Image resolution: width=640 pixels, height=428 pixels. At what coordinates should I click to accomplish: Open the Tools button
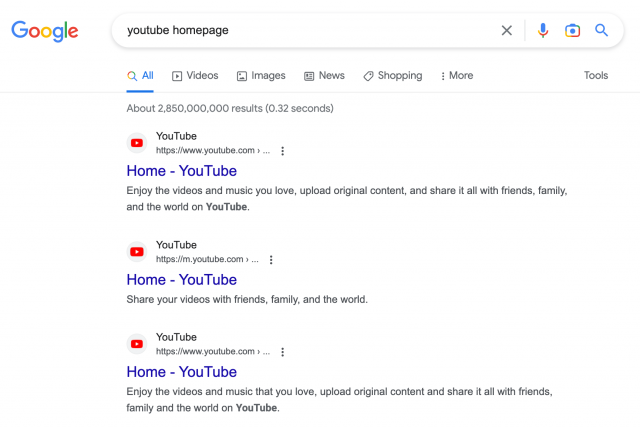[x=596, y=76]
